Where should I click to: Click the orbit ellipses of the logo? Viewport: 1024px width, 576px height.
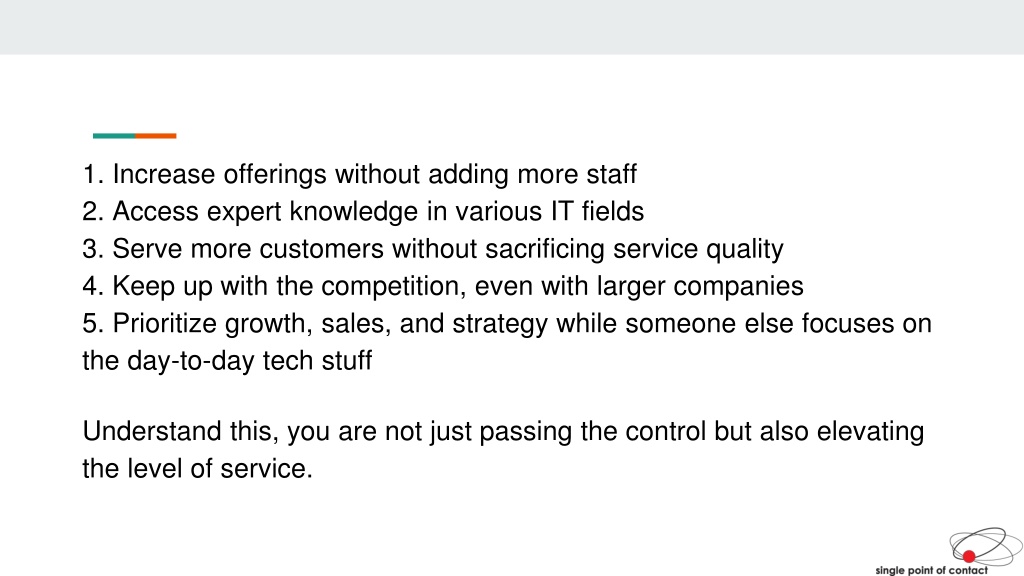click(x=985, y=547)
